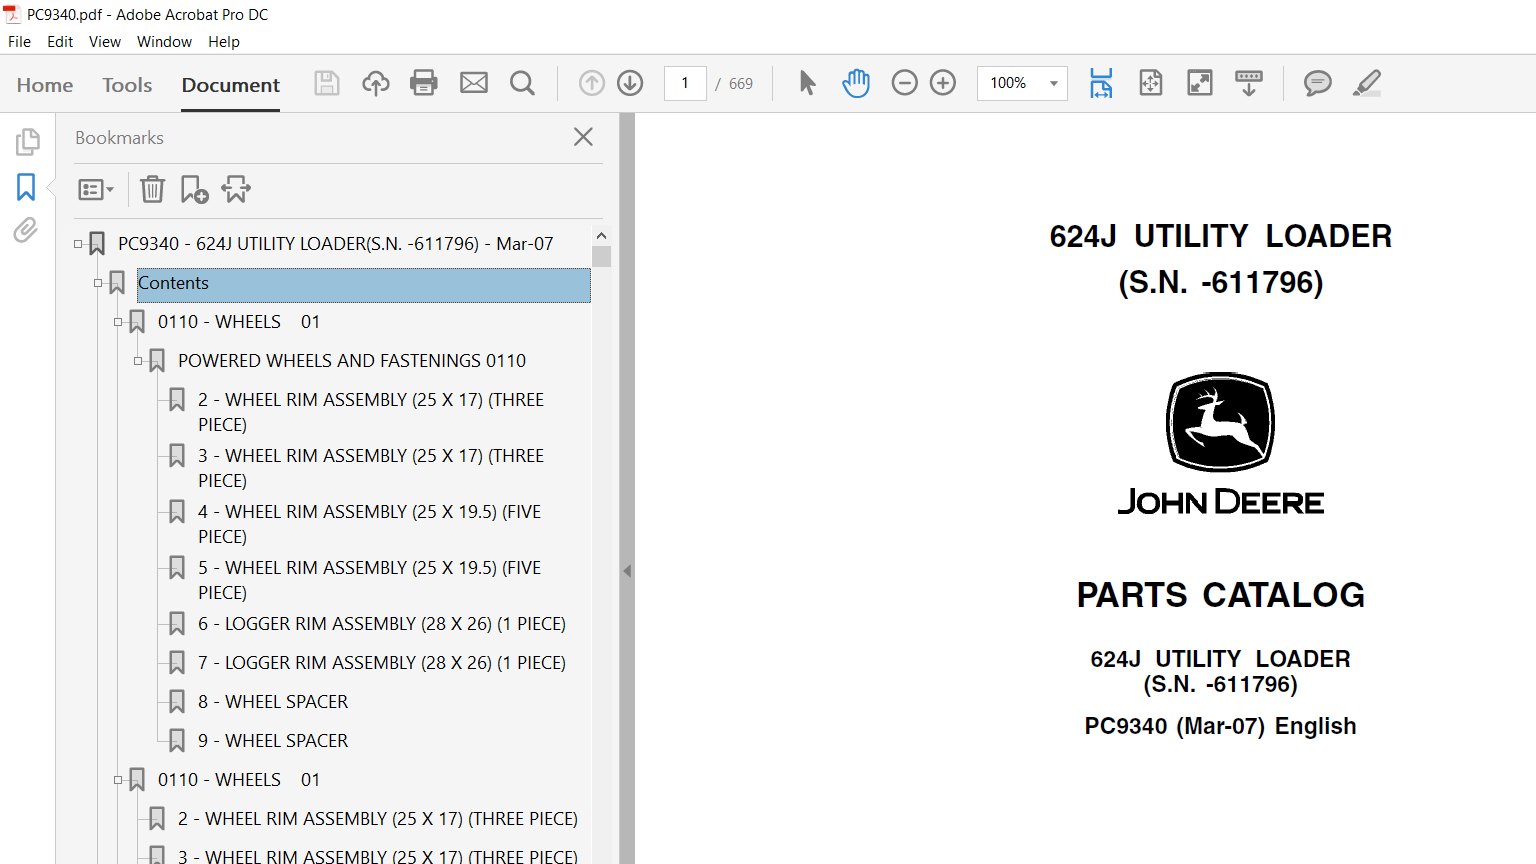Screen dimensions: 1536x864
Task: Find current bookmark icon
Action: pyautogui.click(x=236, y=189)
